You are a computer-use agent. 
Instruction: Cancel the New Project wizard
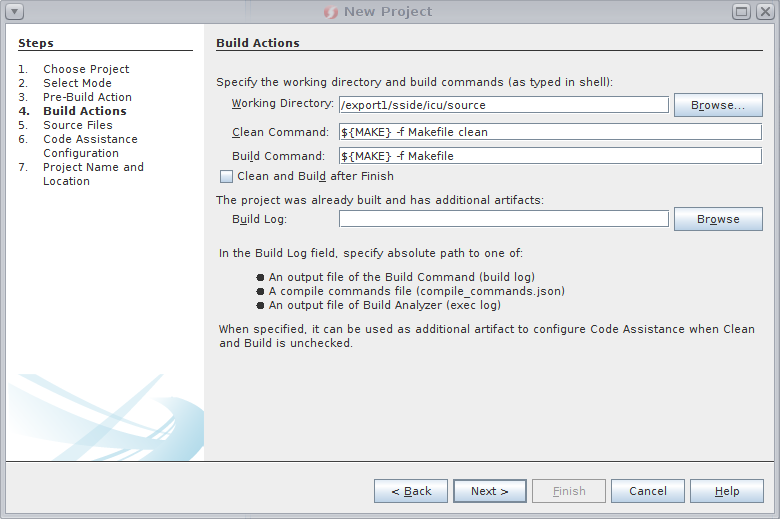648,491
